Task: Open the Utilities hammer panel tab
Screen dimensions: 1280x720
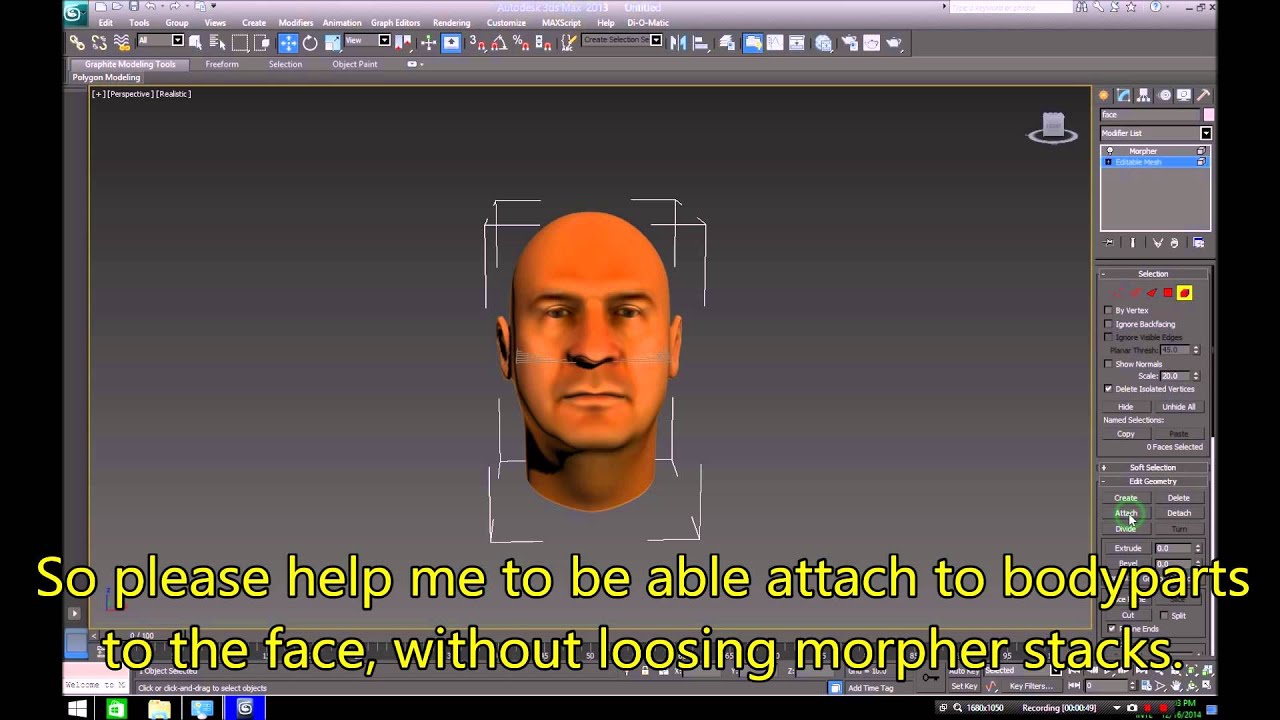Action: tap(1203, 95)
